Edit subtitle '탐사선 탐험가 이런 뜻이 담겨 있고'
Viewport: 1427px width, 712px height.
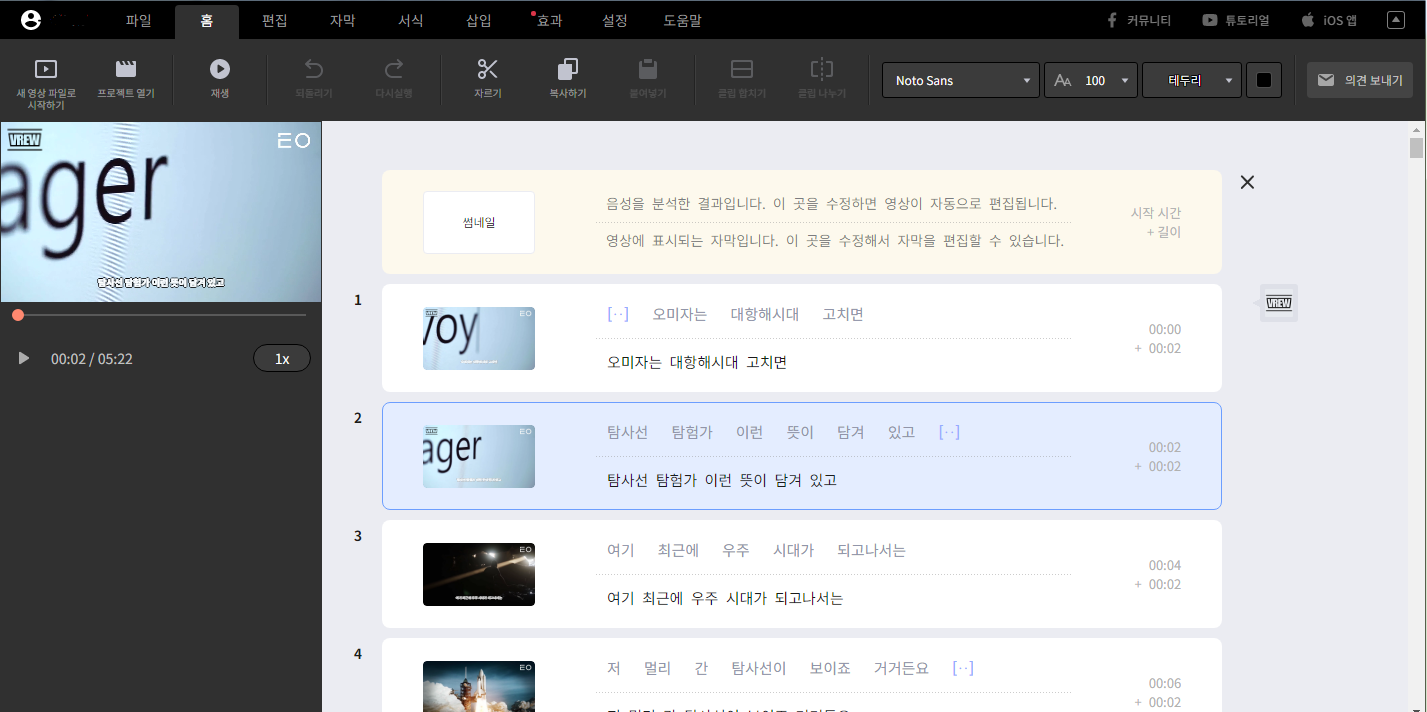(722, 480)
